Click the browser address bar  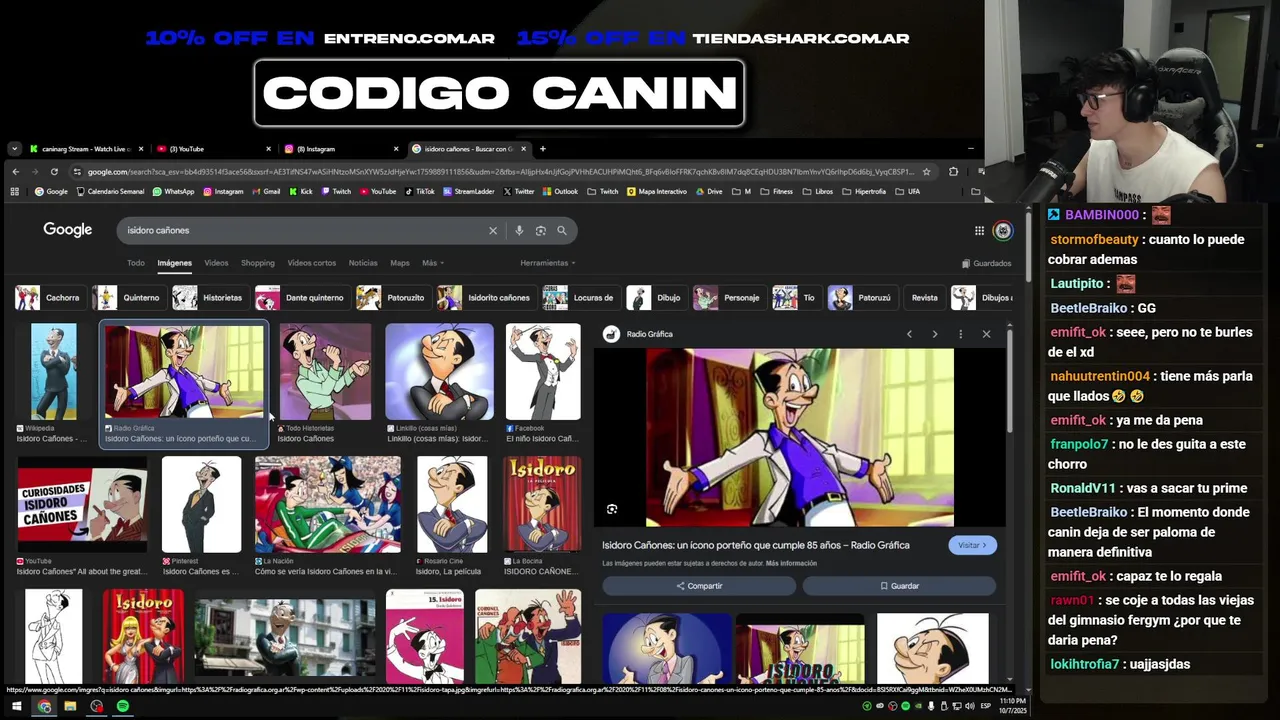point(498,172)
